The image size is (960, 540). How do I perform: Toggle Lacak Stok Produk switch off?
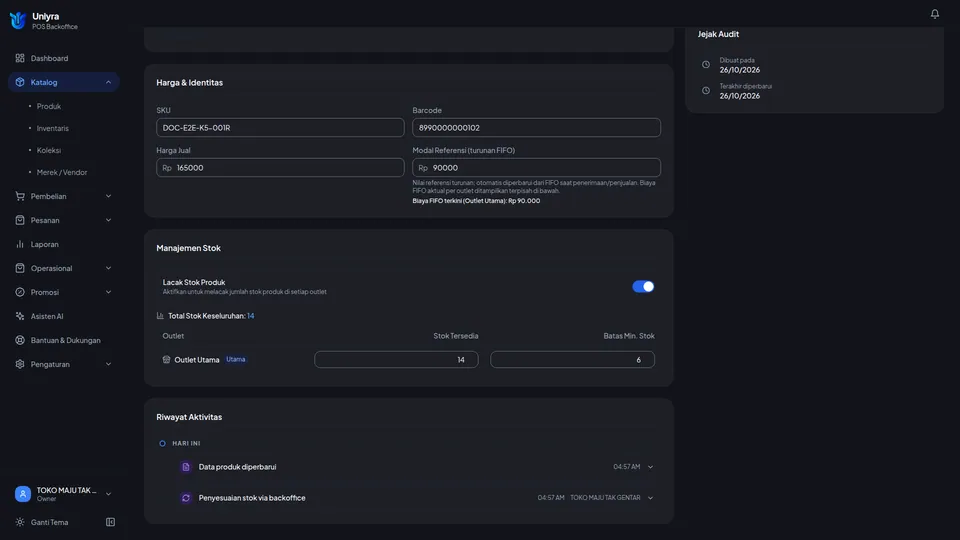coord(643,287)
